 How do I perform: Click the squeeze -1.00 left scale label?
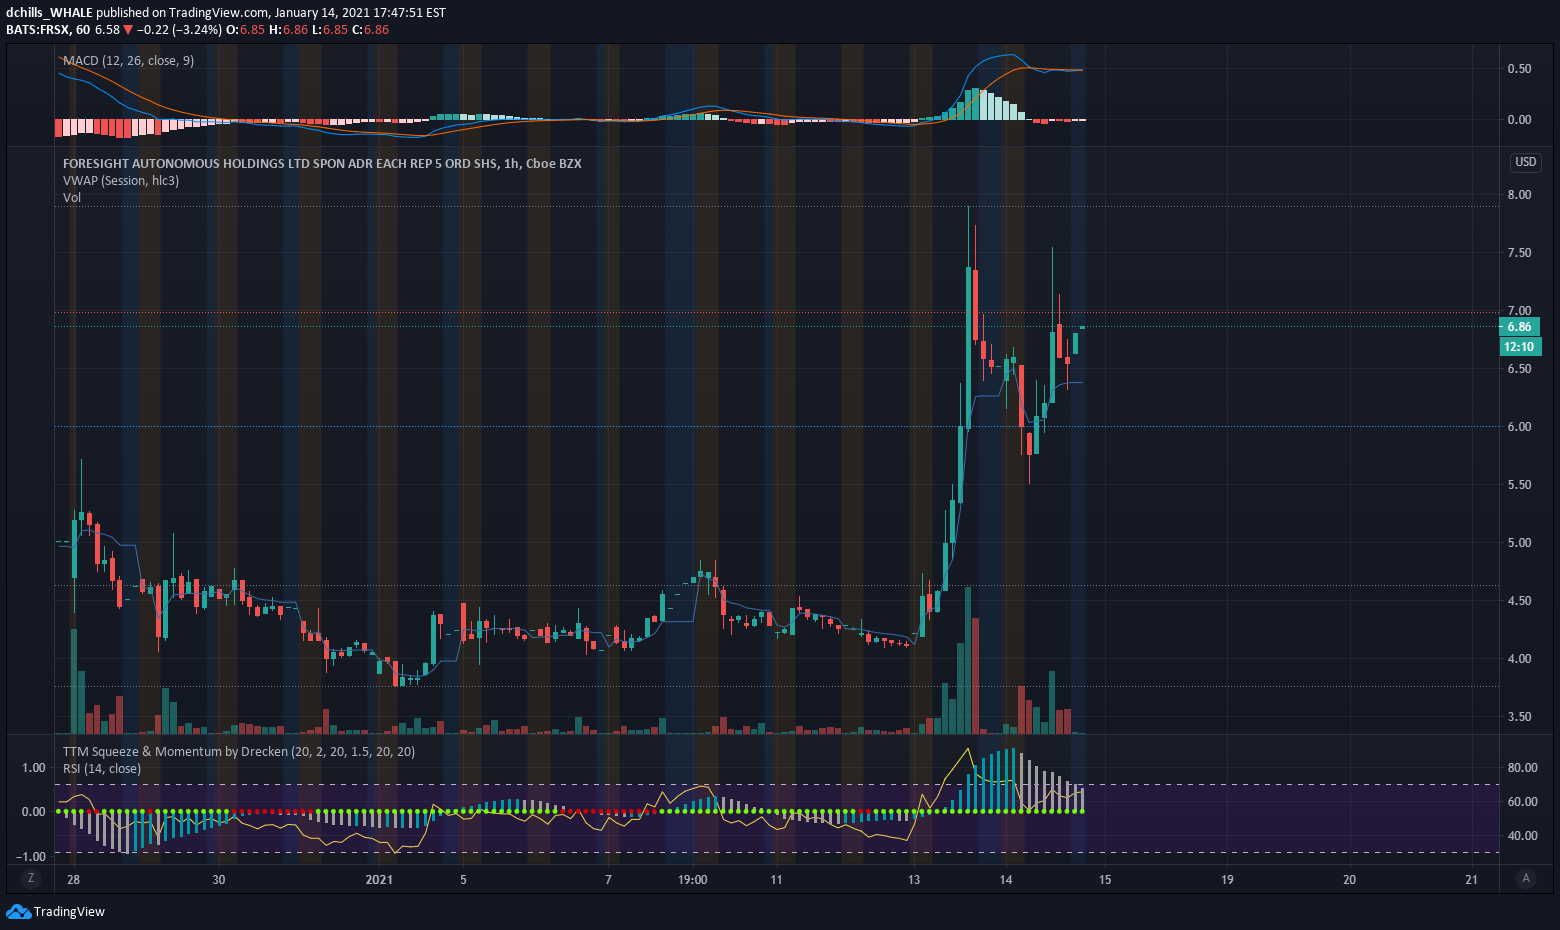(30, 857)
